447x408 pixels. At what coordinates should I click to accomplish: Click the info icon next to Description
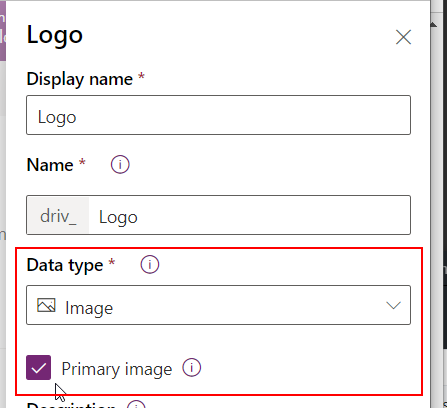136,405
